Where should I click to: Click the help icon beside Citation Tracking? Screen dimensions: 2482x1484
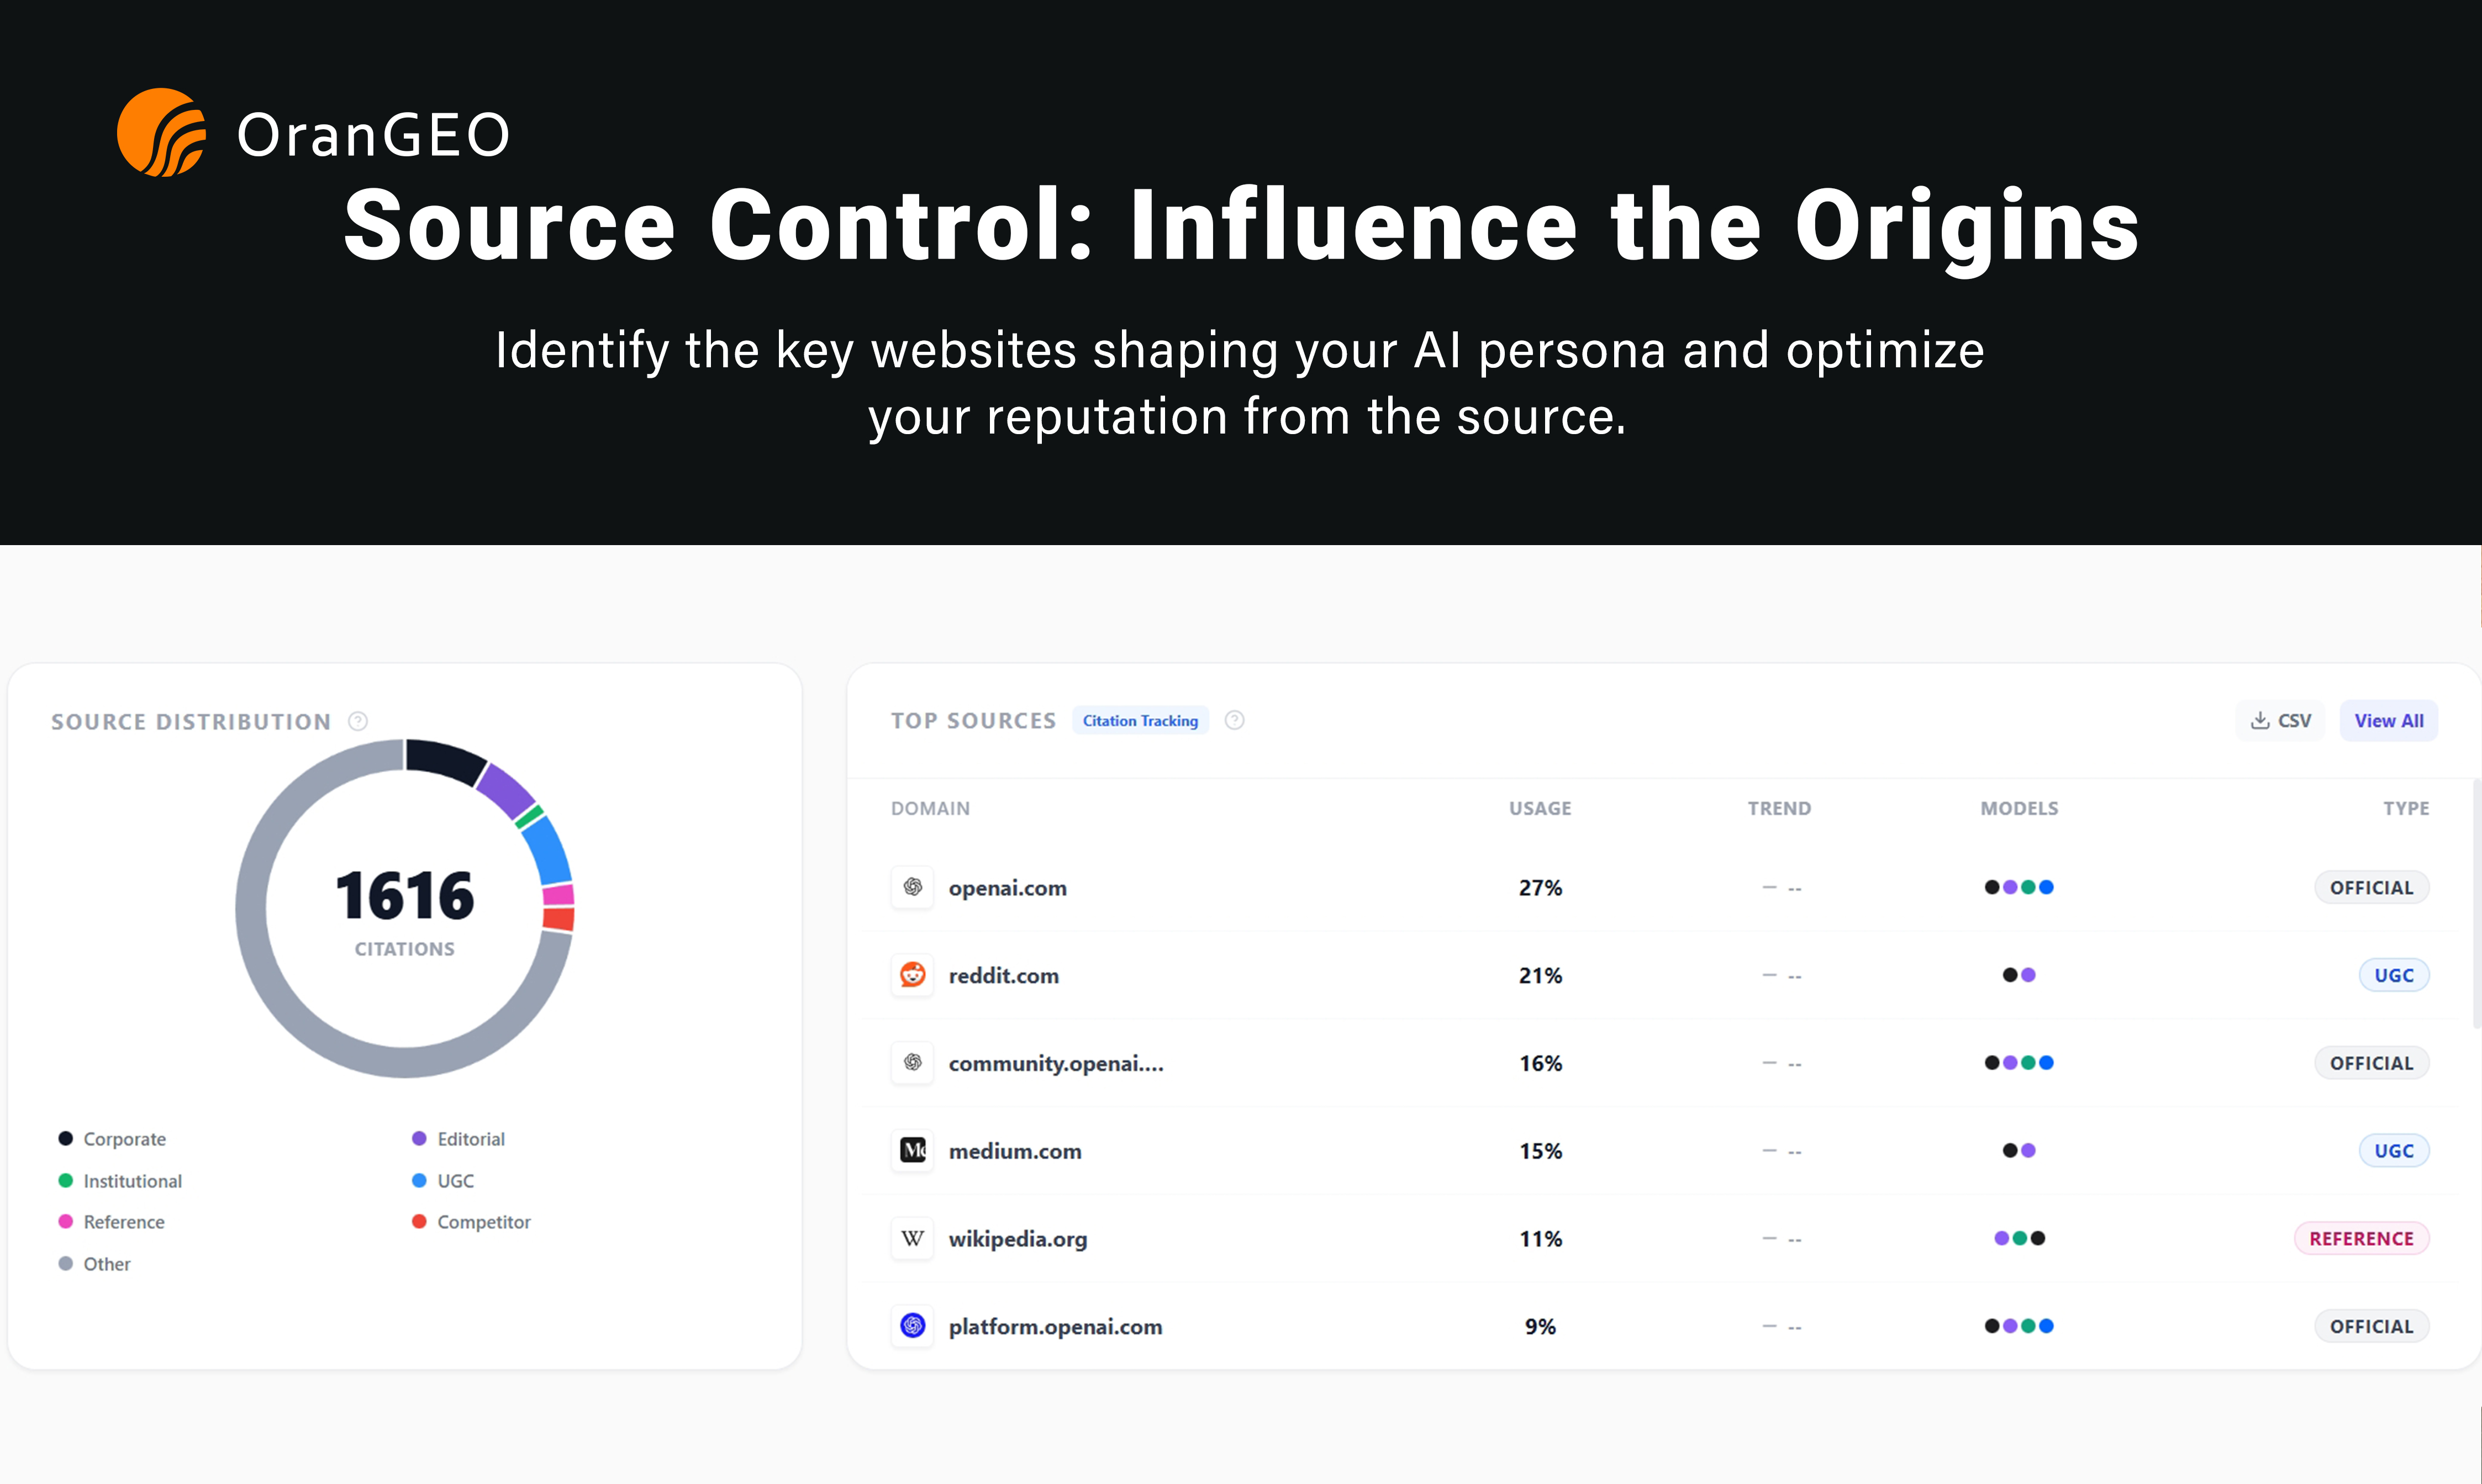(x=1234, y=720)
